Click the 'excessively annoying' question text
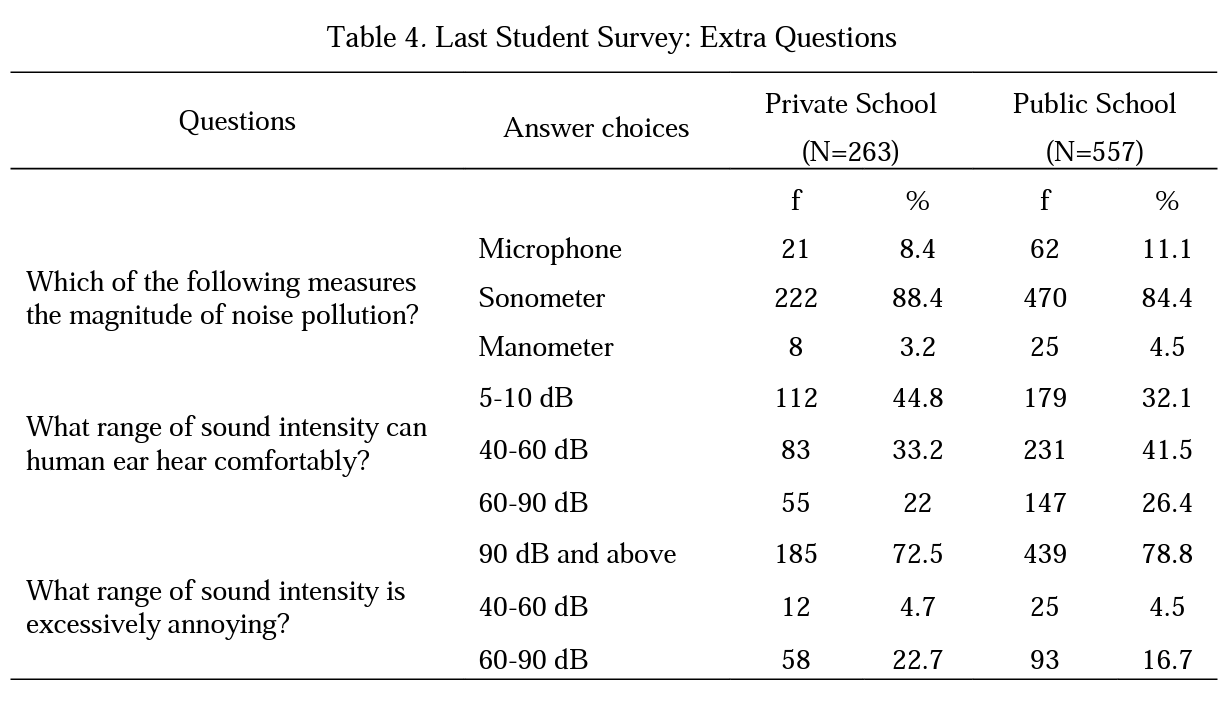Screen dimensions: 1228x712 click(x=215, y=607)
